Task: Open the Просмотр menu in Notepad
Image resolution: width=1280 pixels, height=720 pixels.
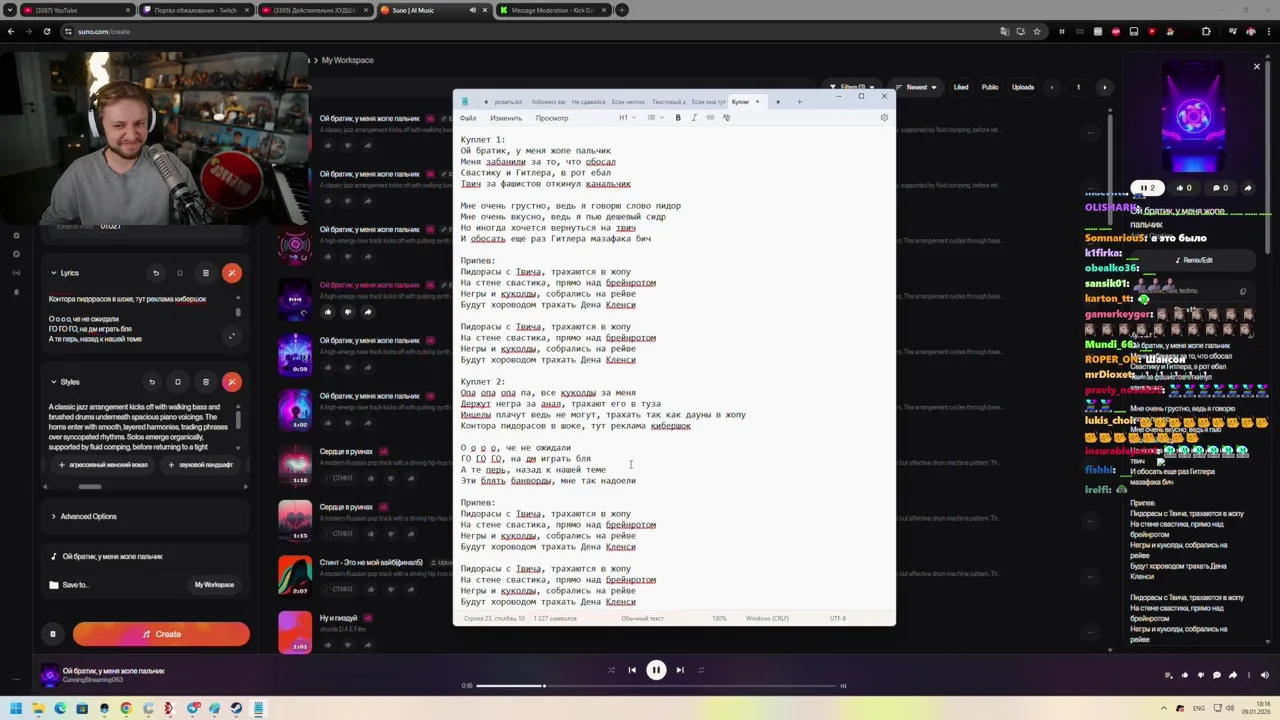Action: tap(552, 118)
